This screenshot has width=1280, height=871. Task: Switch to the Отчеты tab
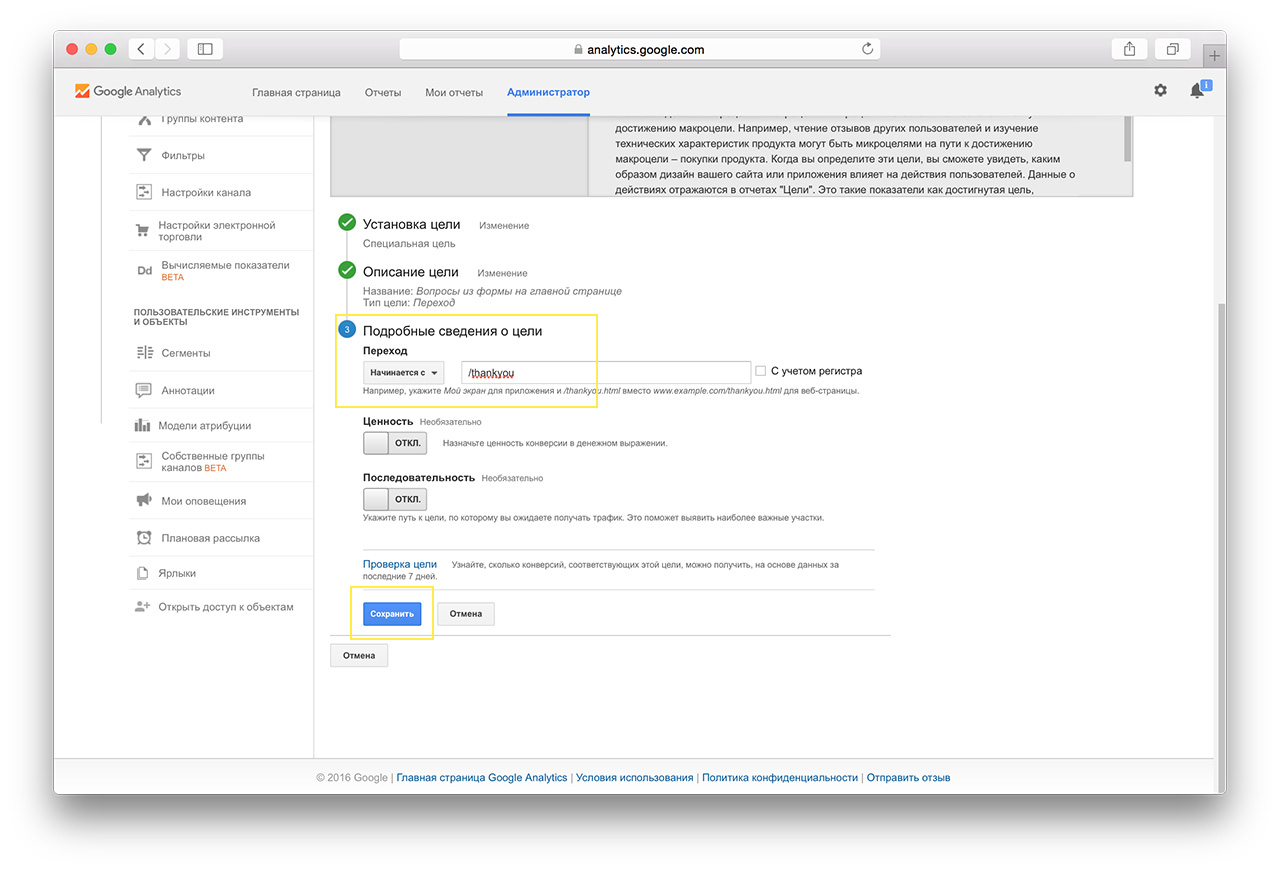point(383,92)
